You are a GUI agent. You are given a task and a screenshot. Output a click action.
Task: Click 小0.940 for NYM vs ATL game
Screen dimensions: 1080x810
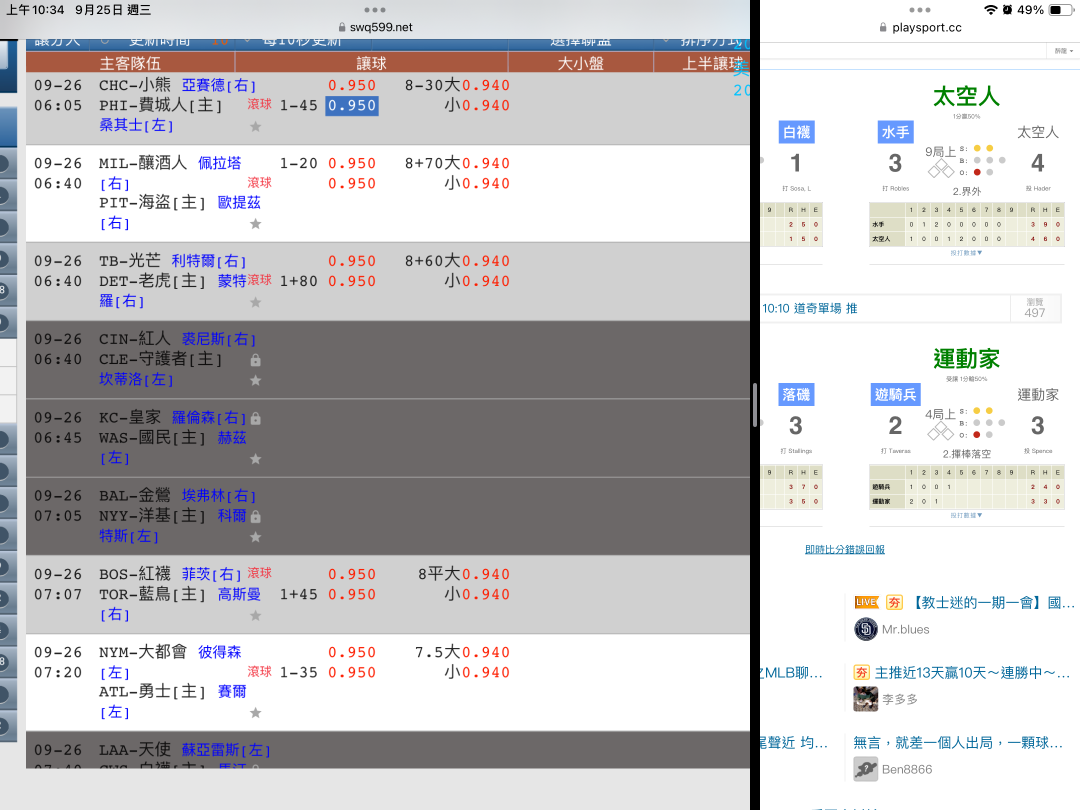[477, 673]
